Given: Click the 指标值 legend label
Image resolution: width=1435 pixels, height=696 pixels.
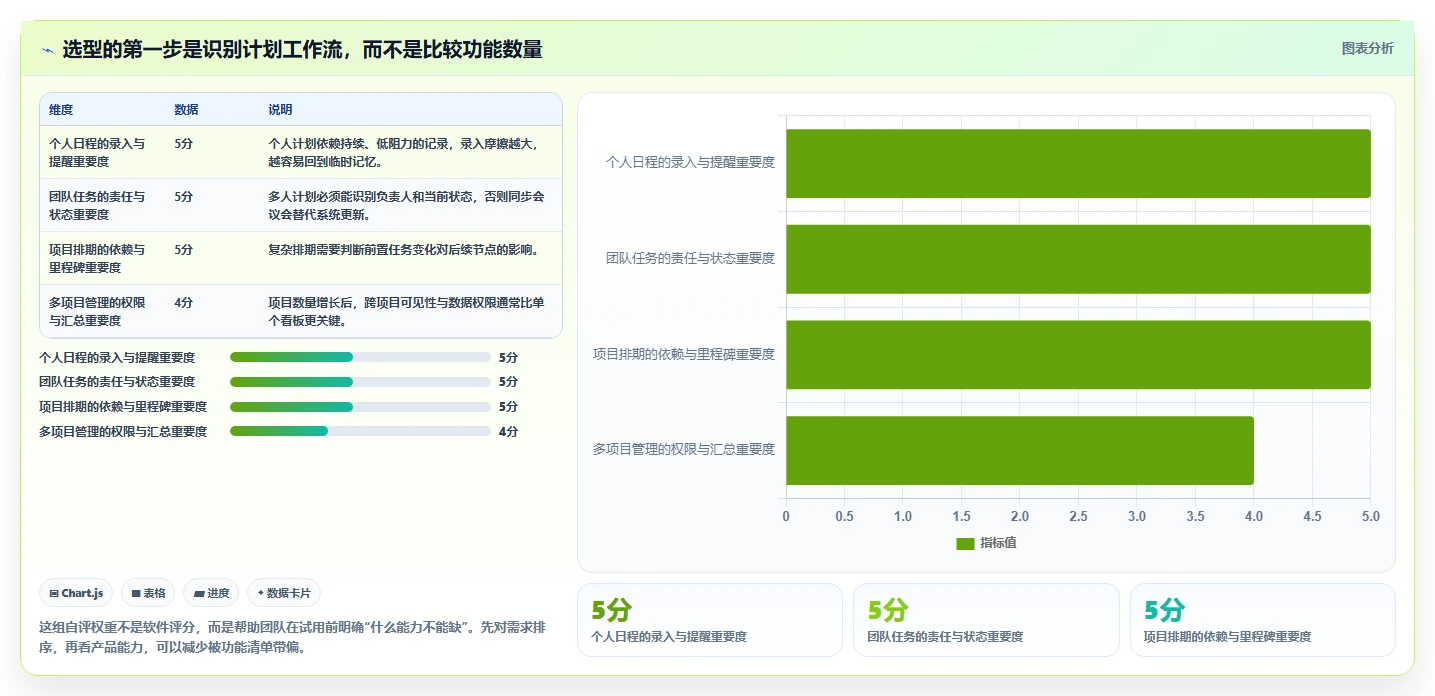Looking at the screenshot, I should tap(998, 543).
